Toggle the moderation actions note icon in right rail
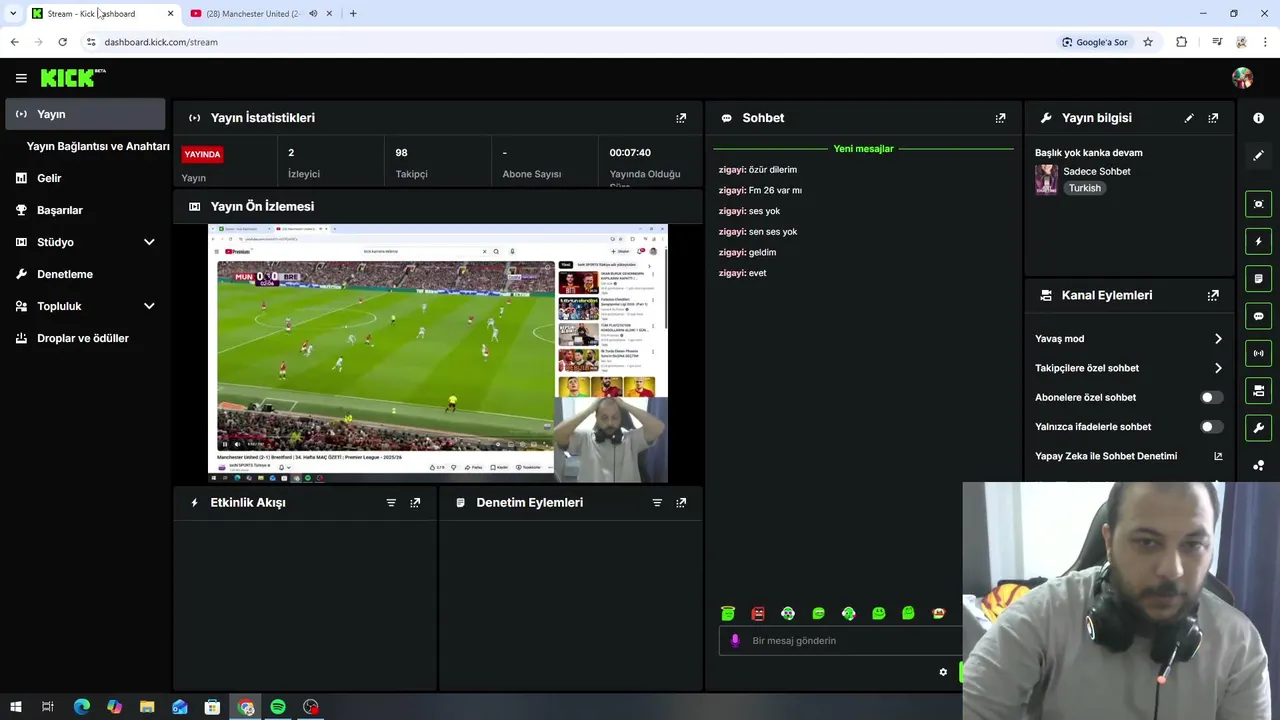 point(1258,278)
